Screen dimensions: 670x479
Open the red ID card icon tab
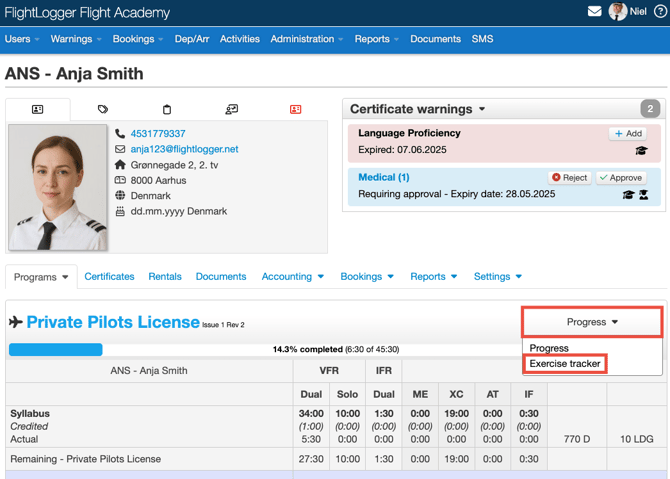[x=296, y=109]
